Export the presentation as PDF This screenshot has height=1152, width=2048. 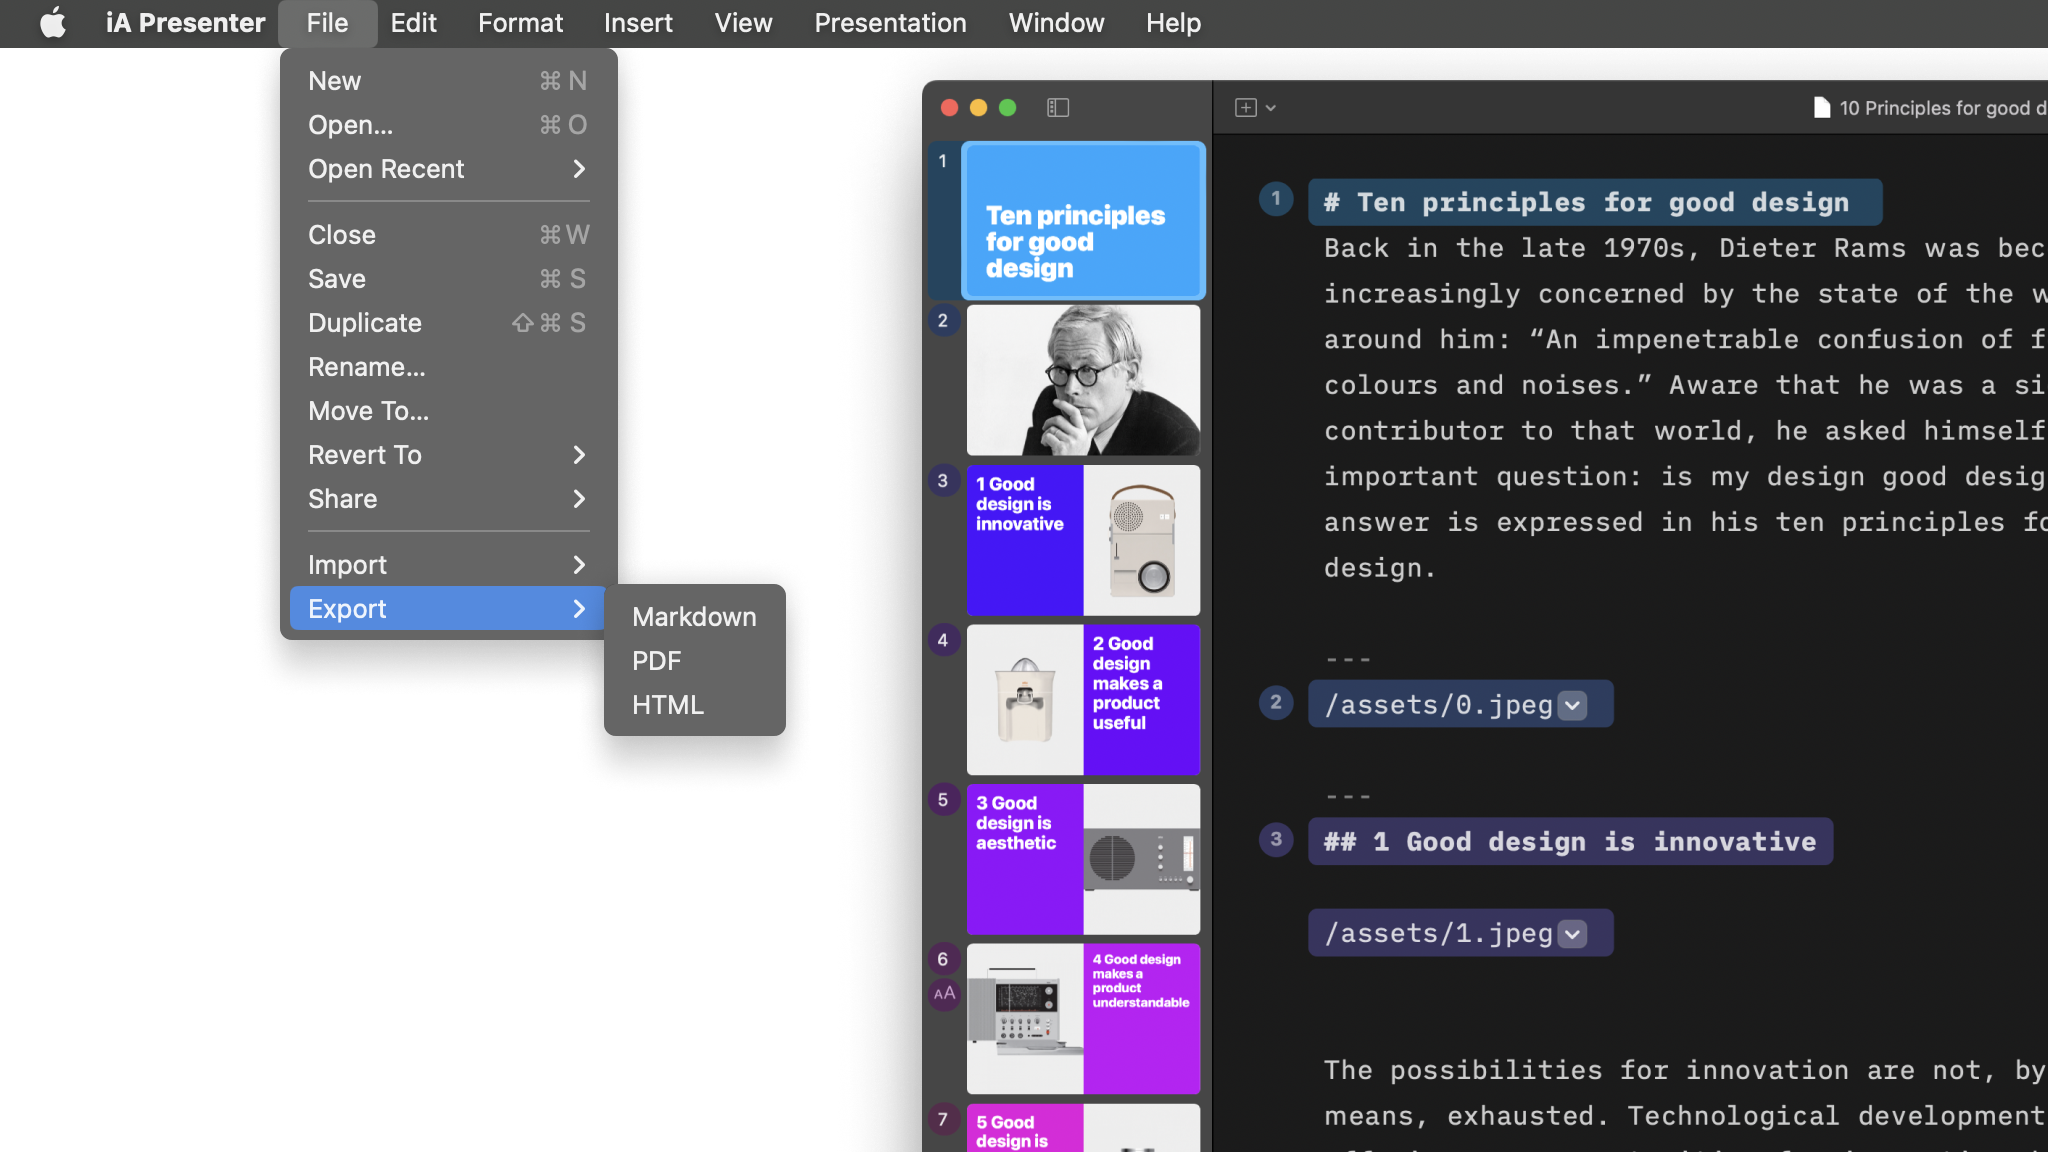point(694,661)
